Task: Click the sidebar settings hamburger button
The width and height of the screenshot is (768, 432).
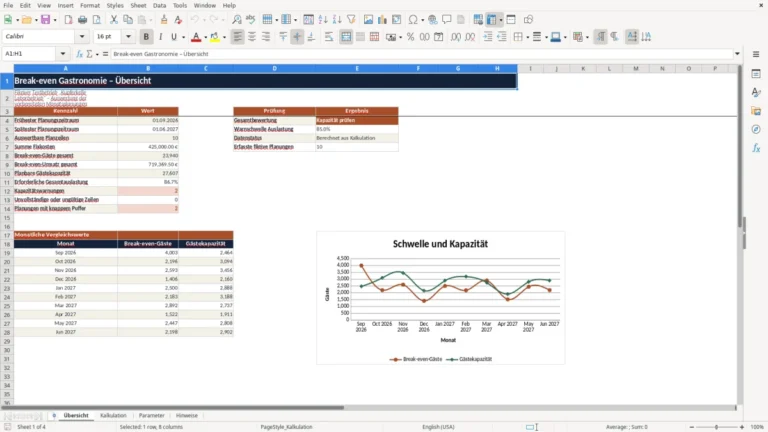Action: tap(756, 54)
